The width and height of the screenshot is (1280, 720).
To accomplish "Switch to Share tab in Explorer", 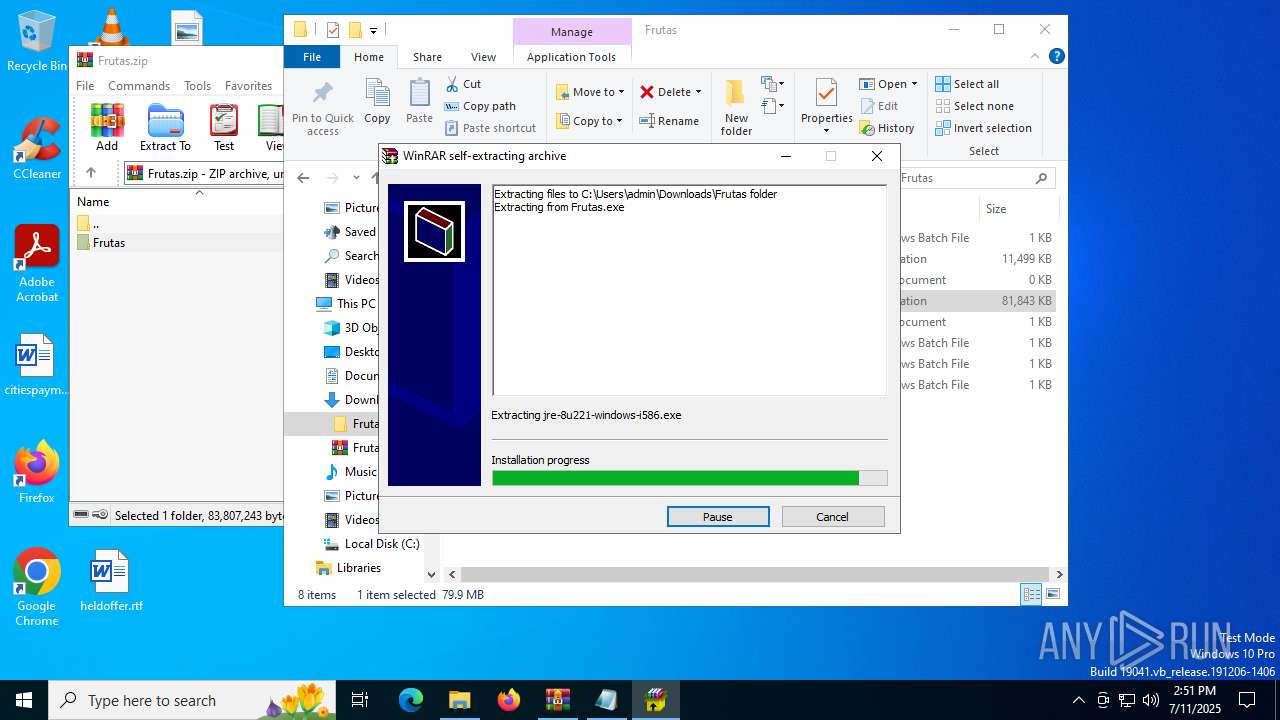I will (427, 57).
